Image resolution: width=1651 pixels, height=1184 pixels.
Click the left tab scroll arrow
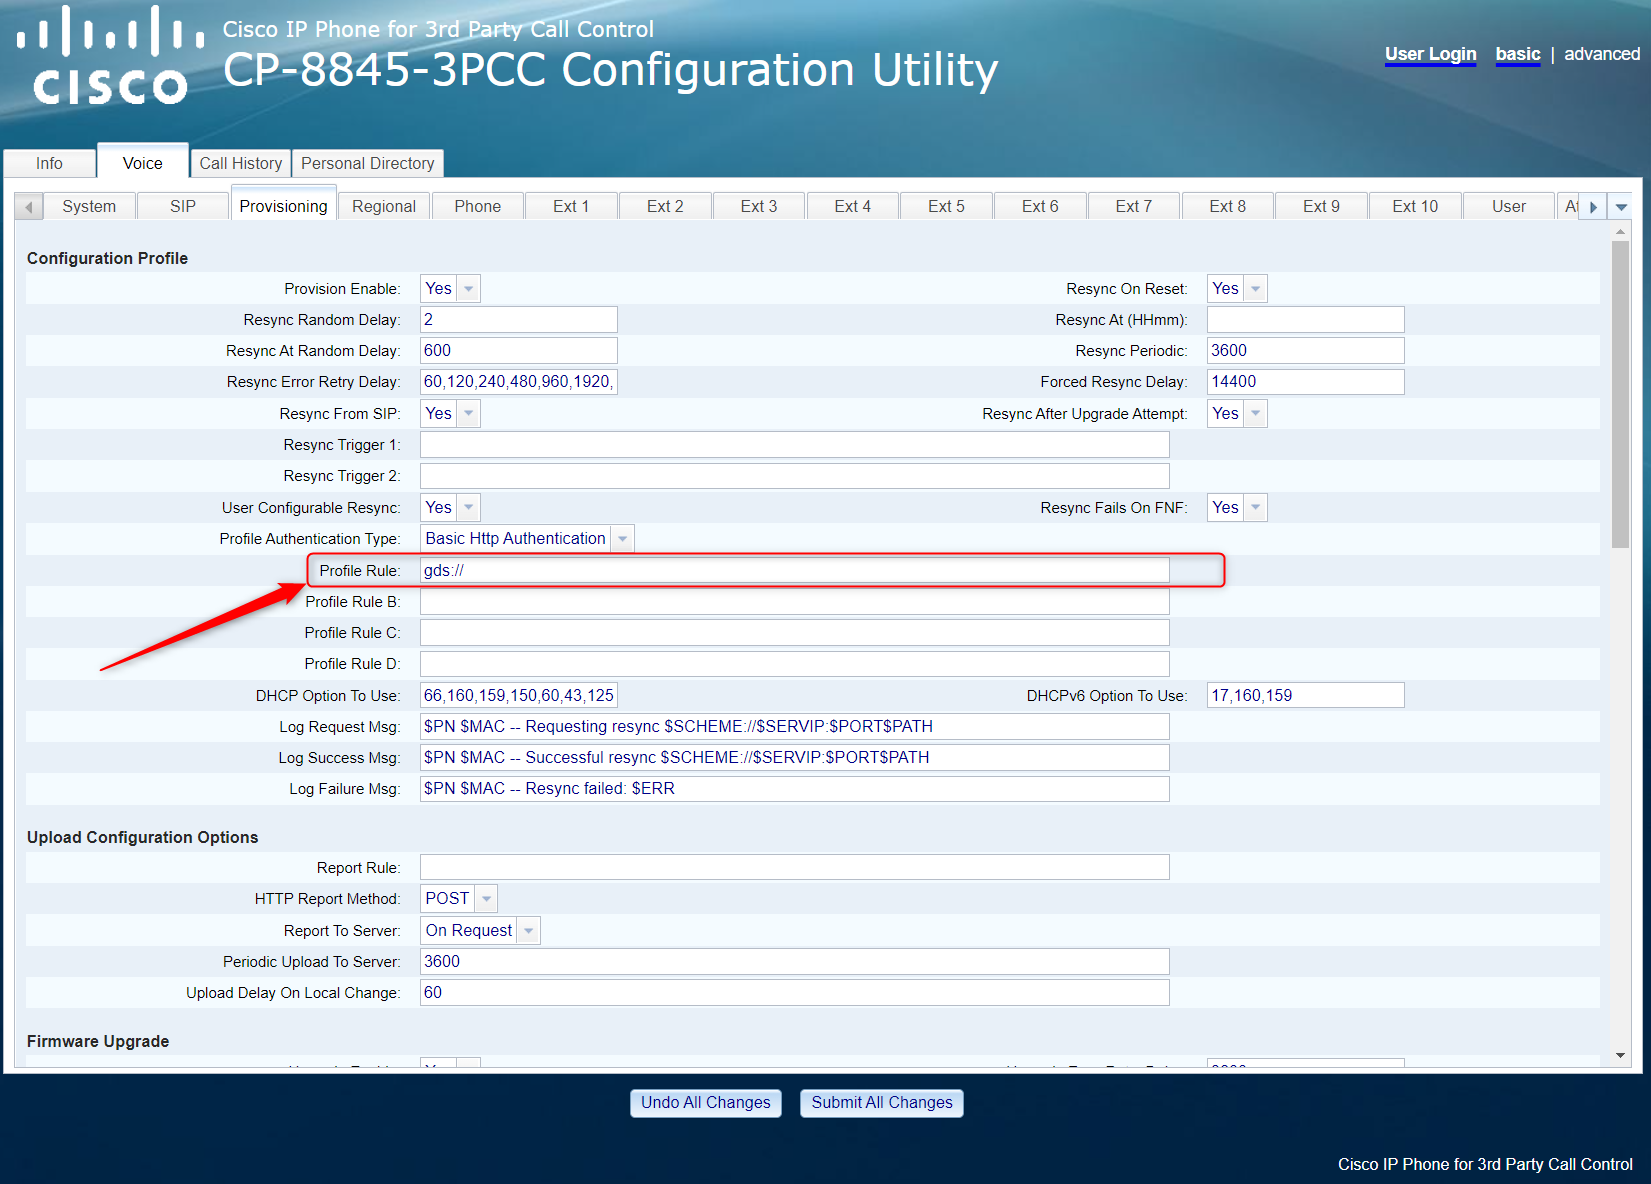28,206
